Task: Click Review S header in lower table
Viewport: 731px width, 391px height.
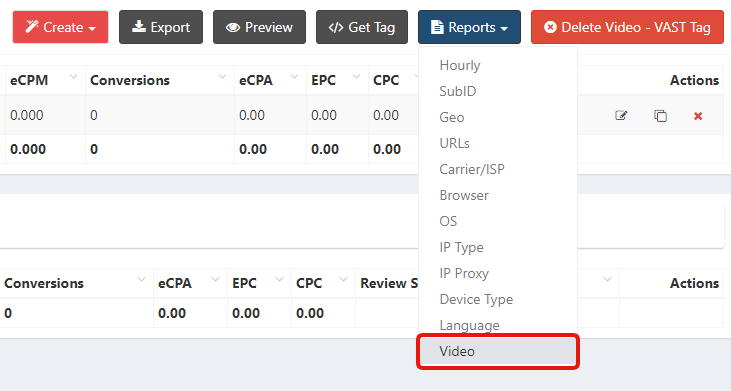Action: (x=389, y=283)
